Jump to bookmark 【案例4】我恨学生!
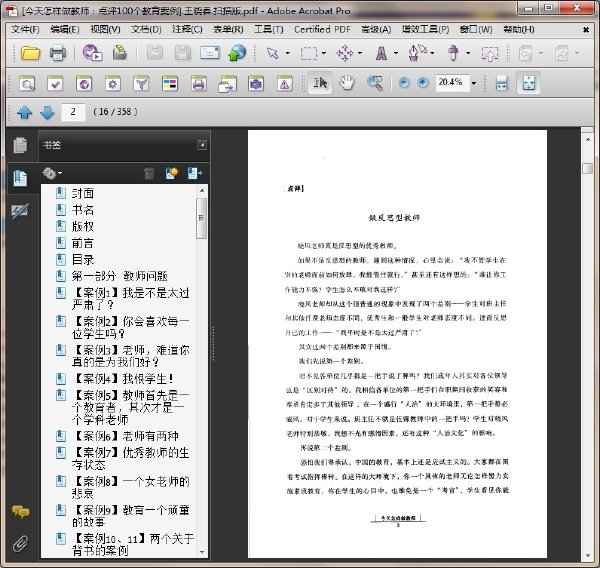 pyautogui.click(x=123, y=379)
